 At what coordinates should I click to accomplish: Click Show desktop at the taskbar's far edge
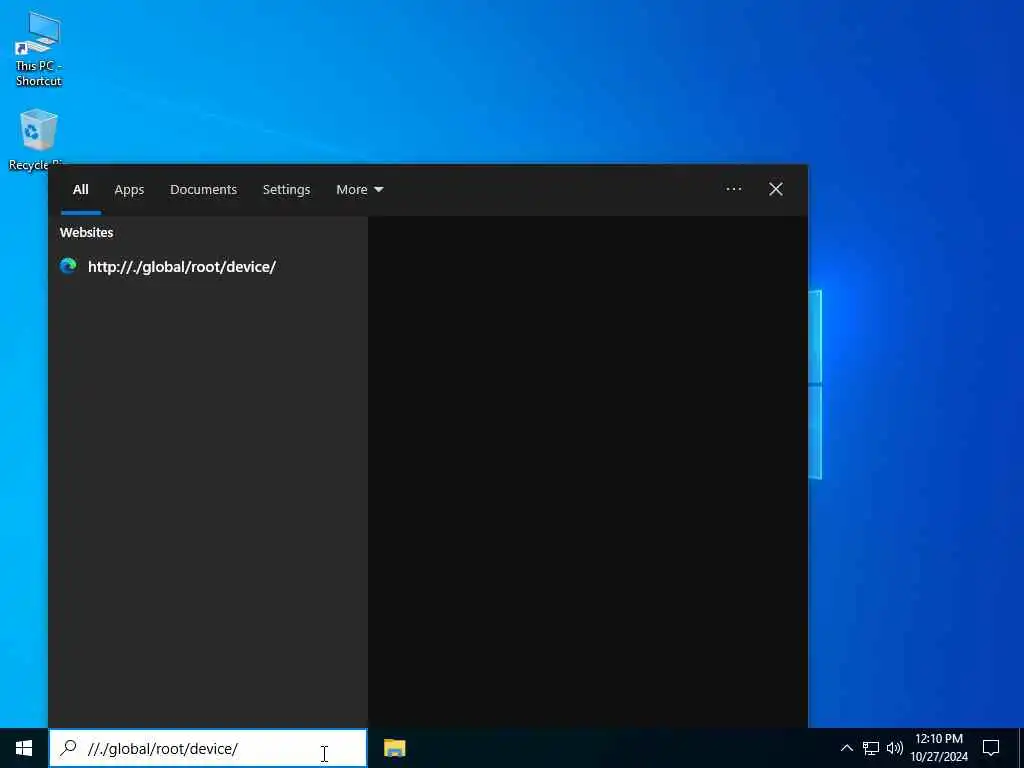(x=1021, y=748)
